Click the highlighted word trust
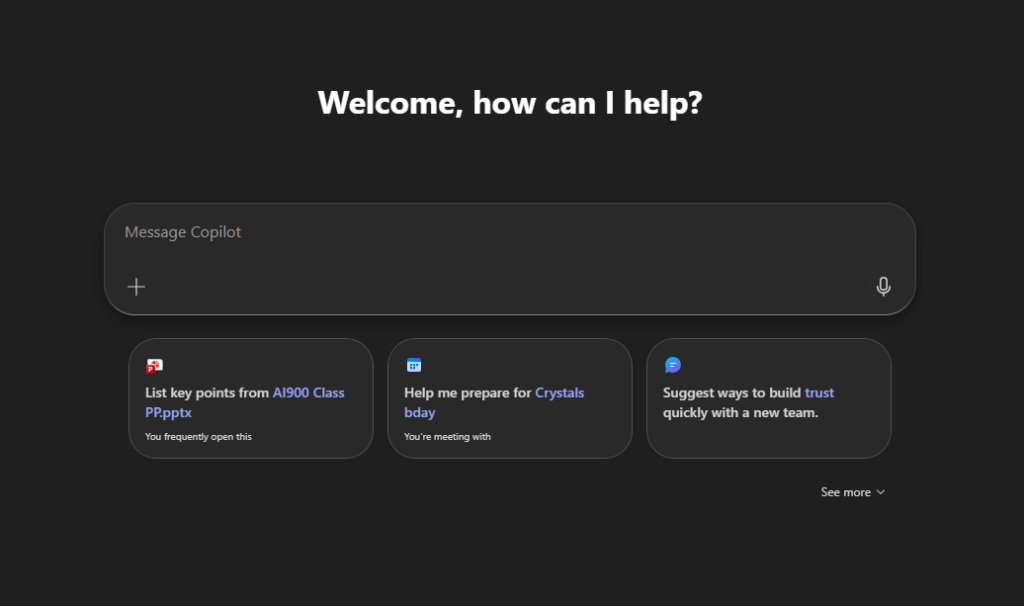 pyautogui.click(x=819, y=393)
